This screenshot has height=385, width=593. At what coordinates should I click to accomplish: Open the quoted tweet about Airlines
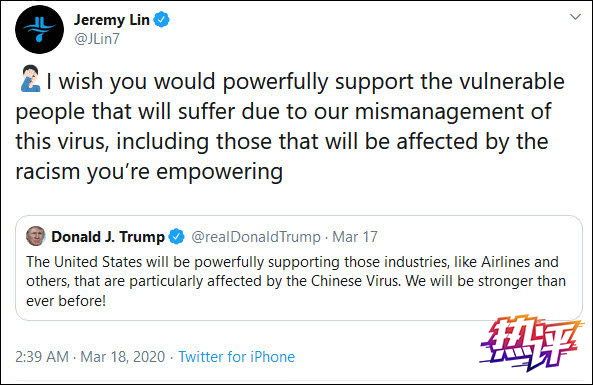[299, 268]
